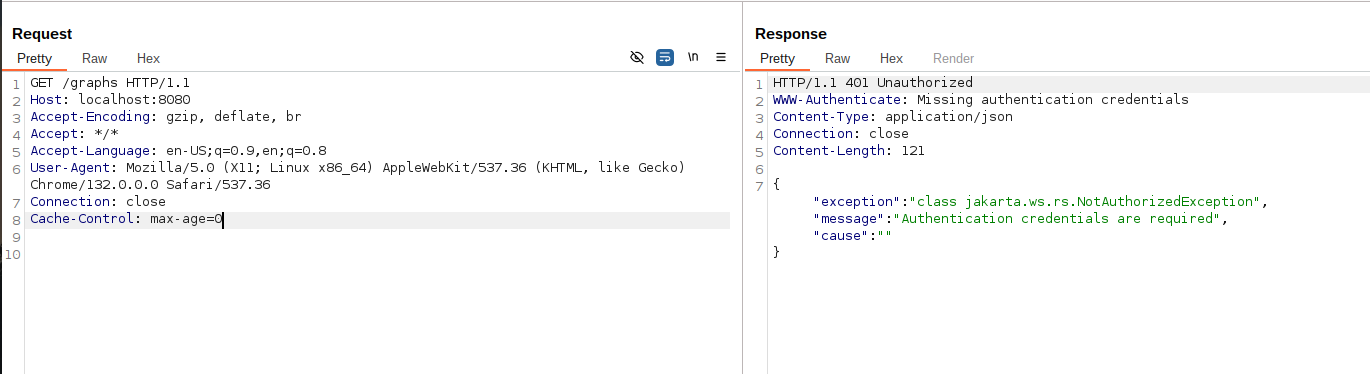1370x374 pixels.
Task: Toggle non-printable chars \n icon
Action: (x=693, y=58)
